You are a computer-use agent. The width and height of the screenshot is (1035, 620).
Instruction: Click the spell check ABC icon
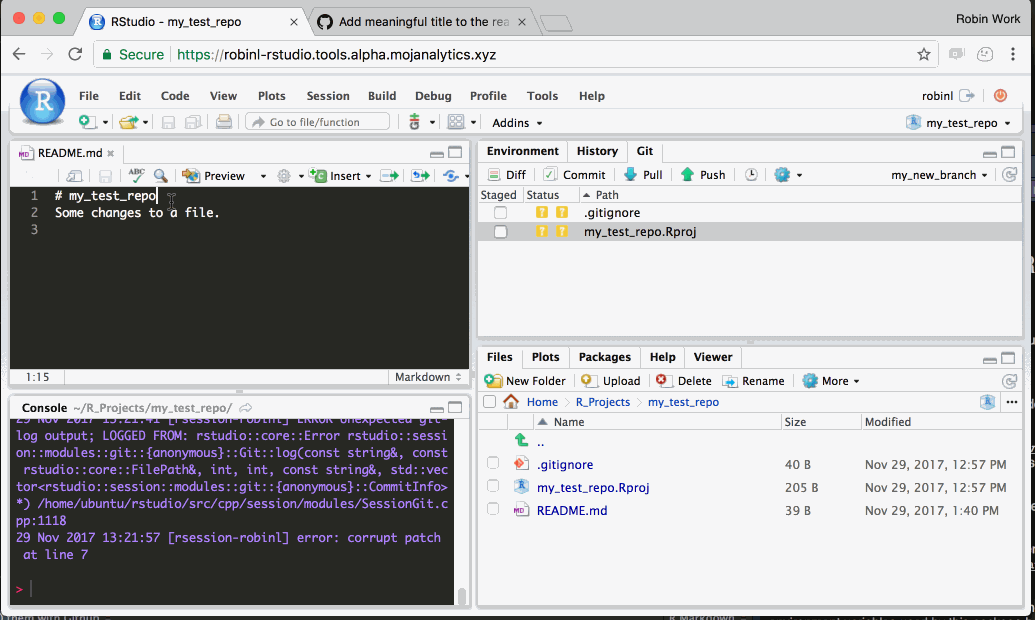click(x=137, y=175)
